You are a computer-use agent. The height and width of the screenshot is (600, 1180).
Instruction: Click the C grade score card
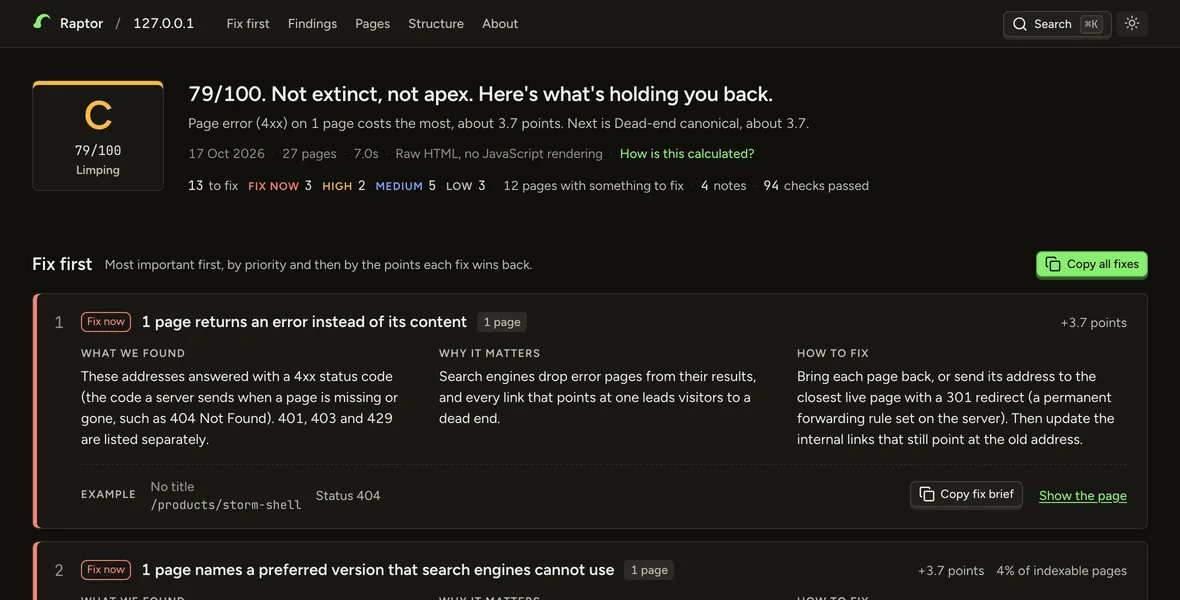point(98,136)
